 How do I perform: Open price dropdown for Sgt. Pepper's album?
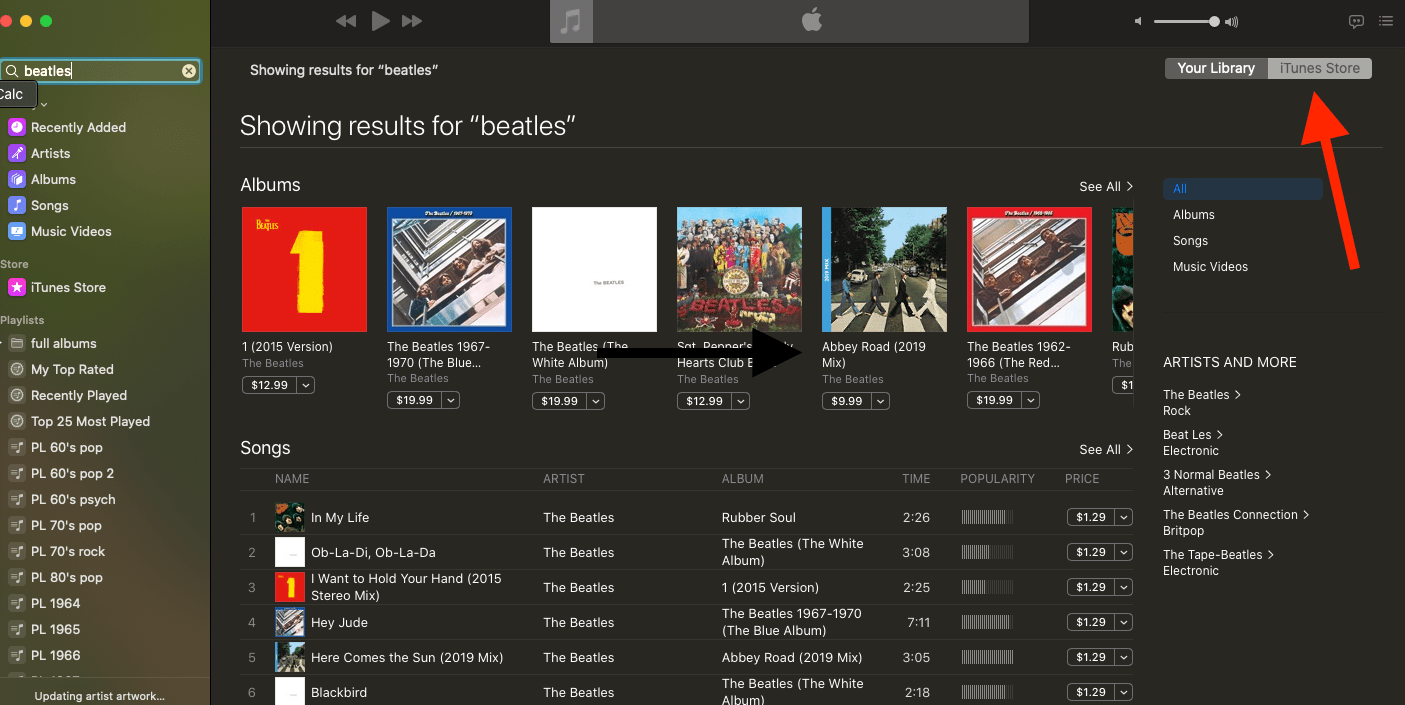pyautogui.click(x=741, y=401)
